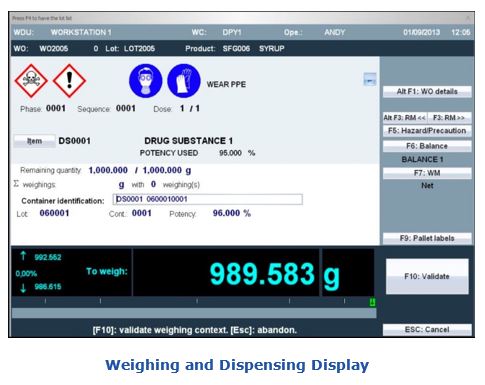Click the lower tolerance arrow 986.615
The height and width of the screenshot is (385, 485).
point(23,288)
